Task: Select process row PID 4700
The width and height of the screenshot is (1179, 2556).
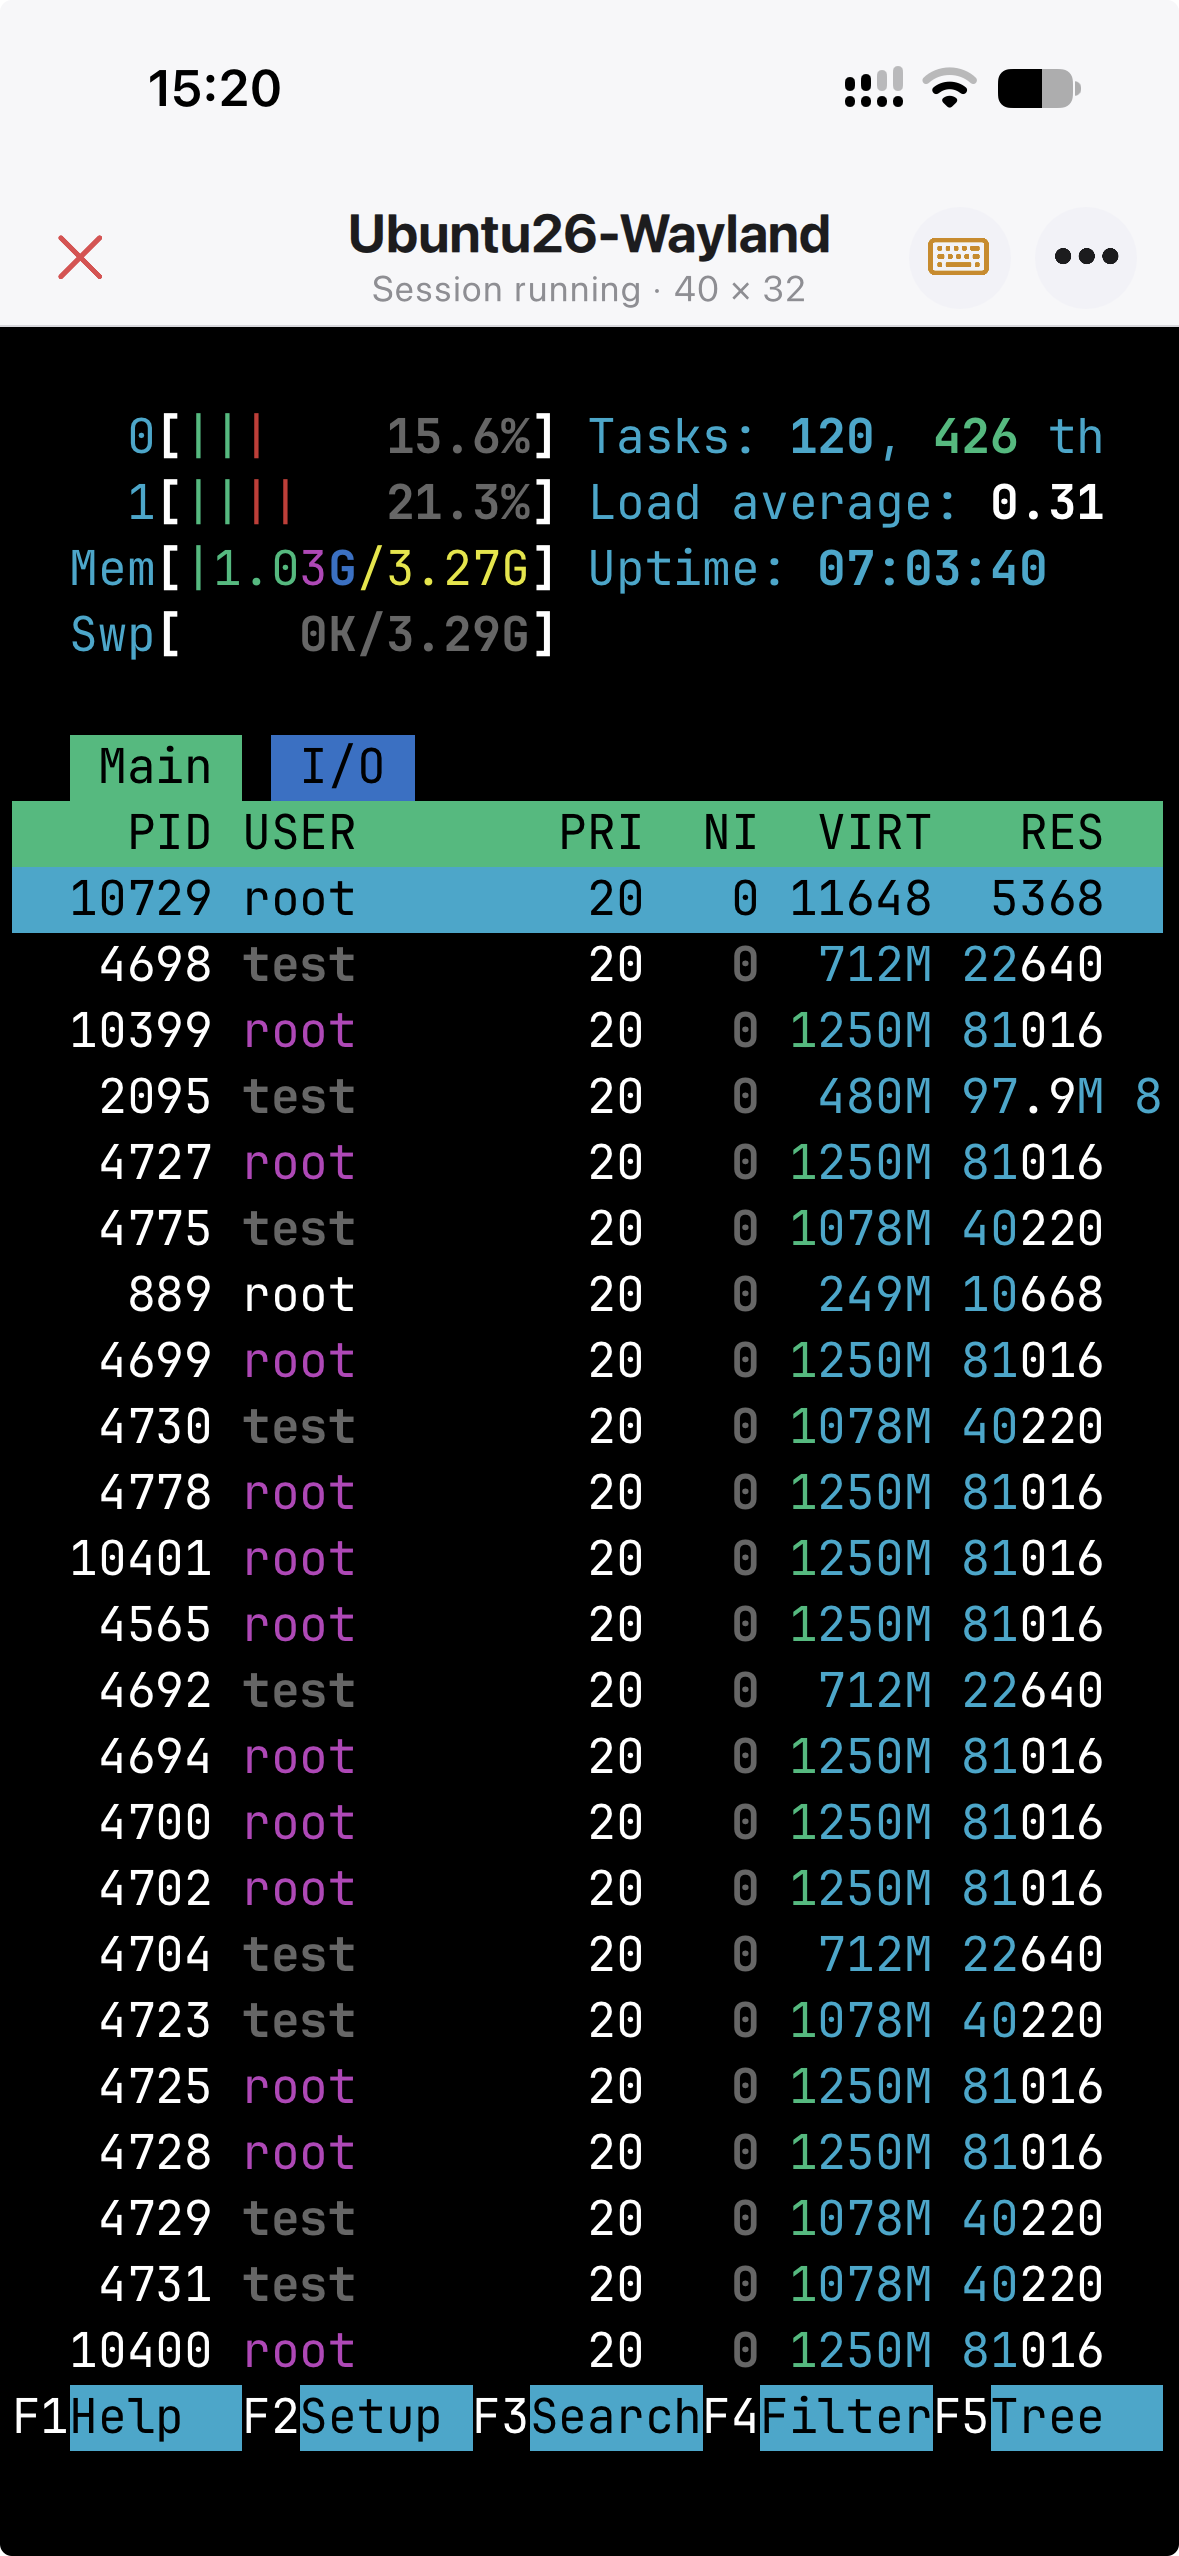Action: 587,1823
